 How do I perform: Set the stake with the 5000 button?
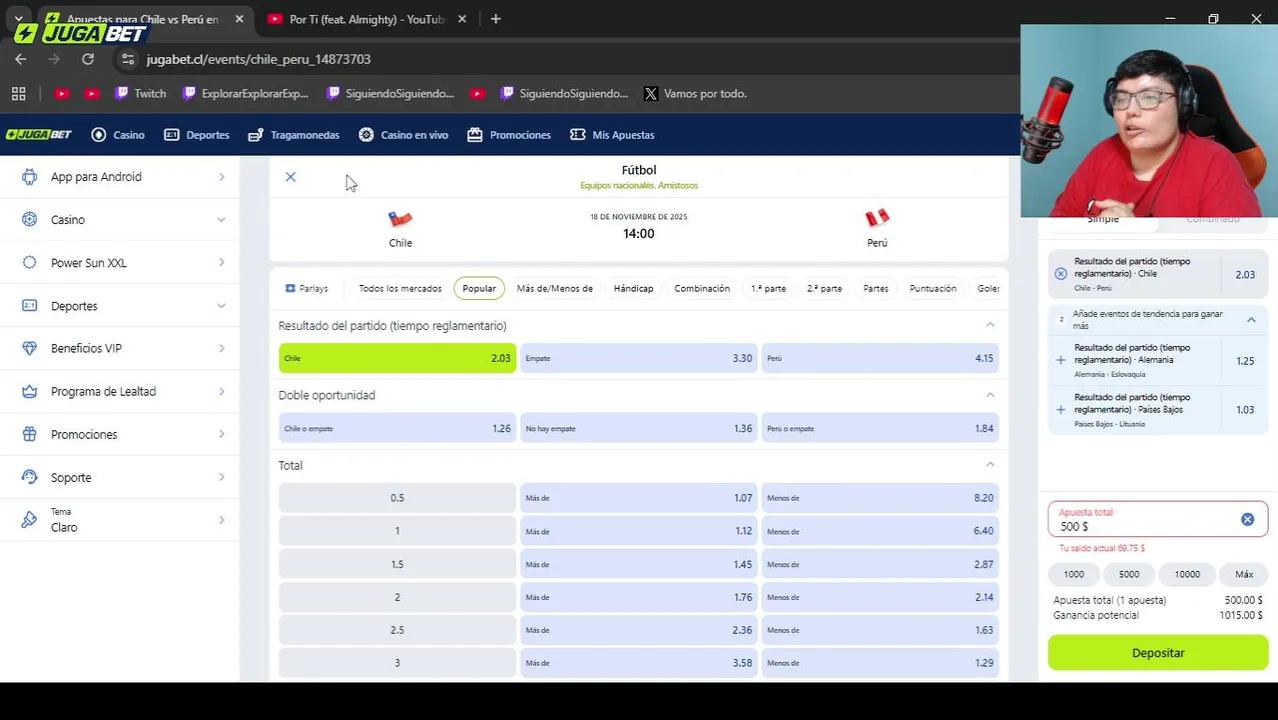click(1129, 574)
